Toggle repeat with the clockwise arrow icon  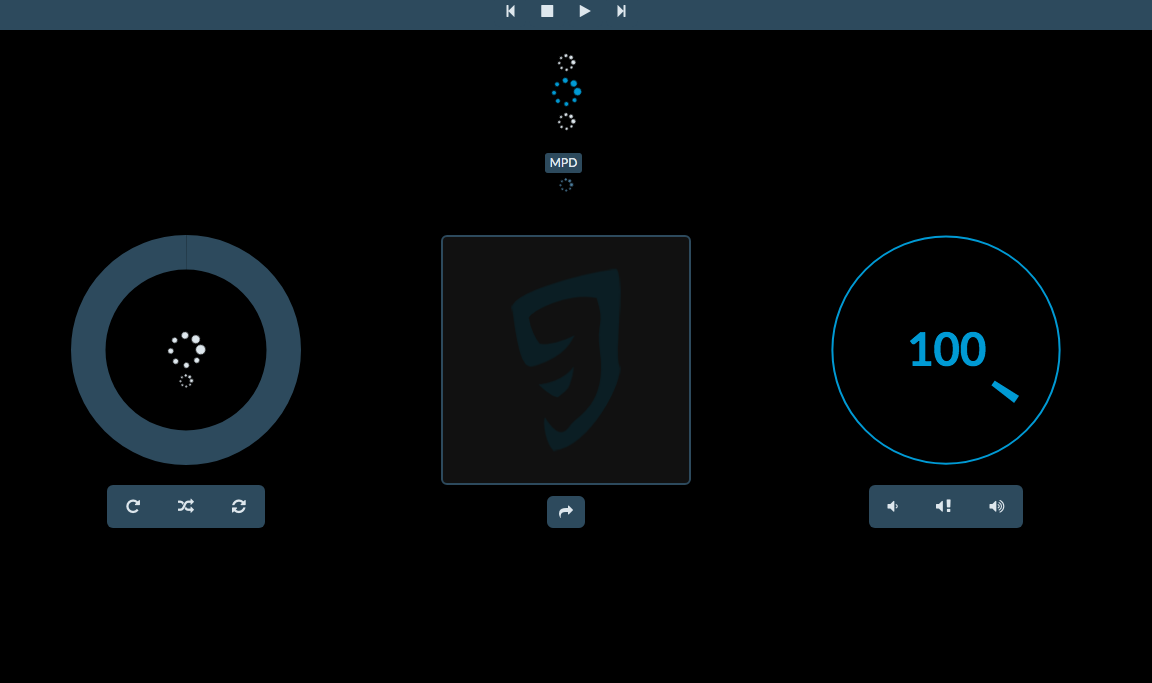133,507
